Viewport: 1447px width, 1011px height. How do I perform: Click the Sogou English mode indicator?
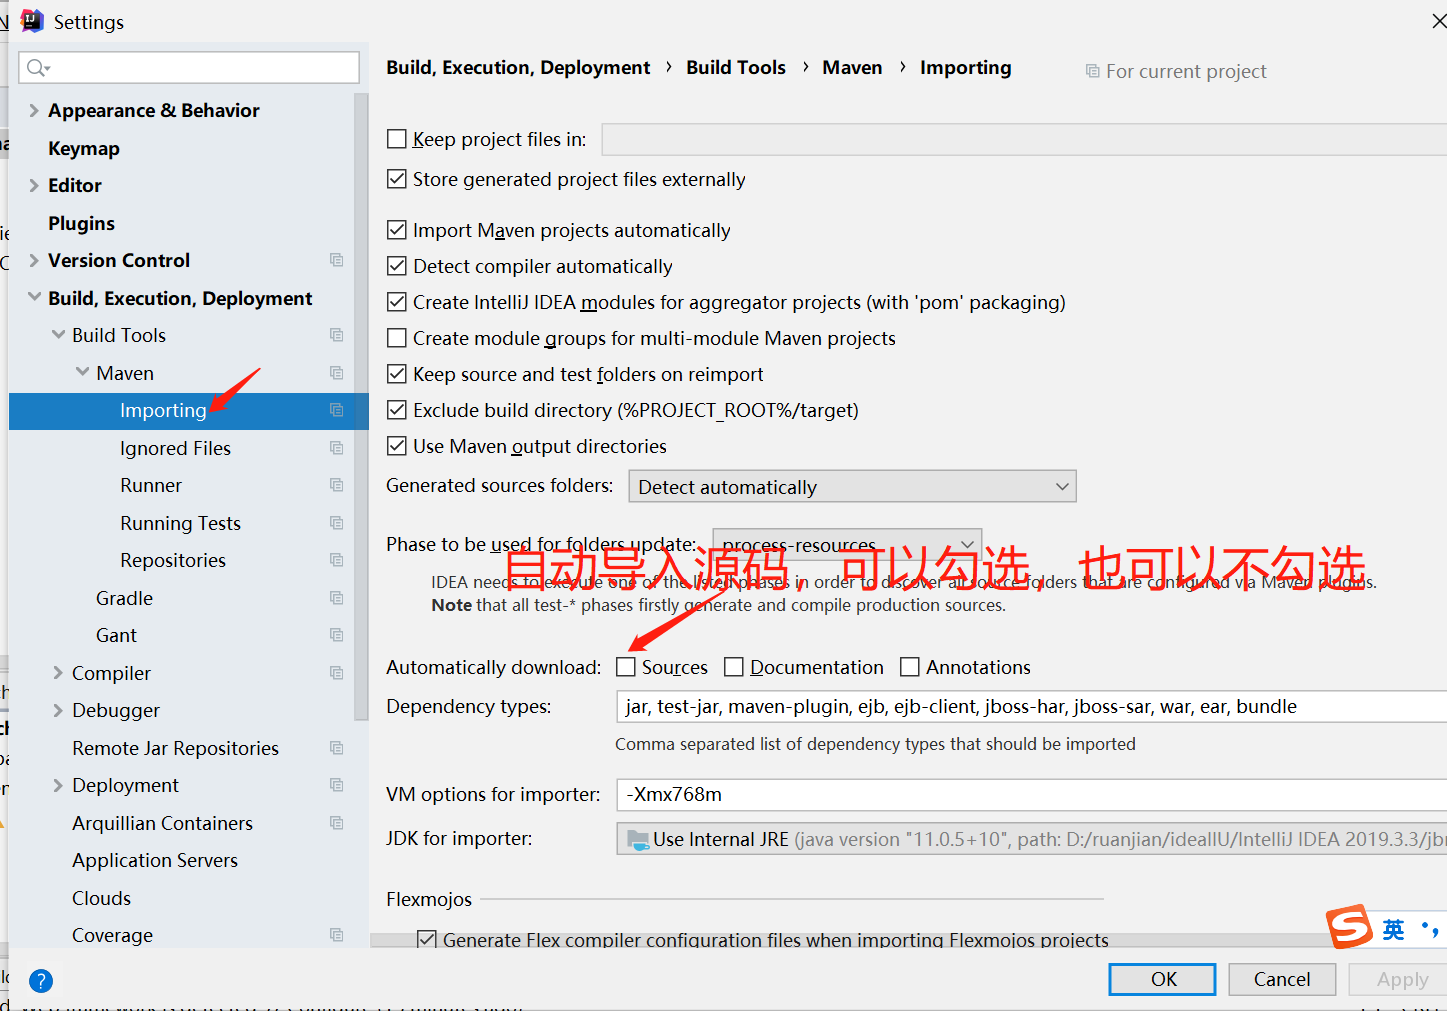[1393, 930]
